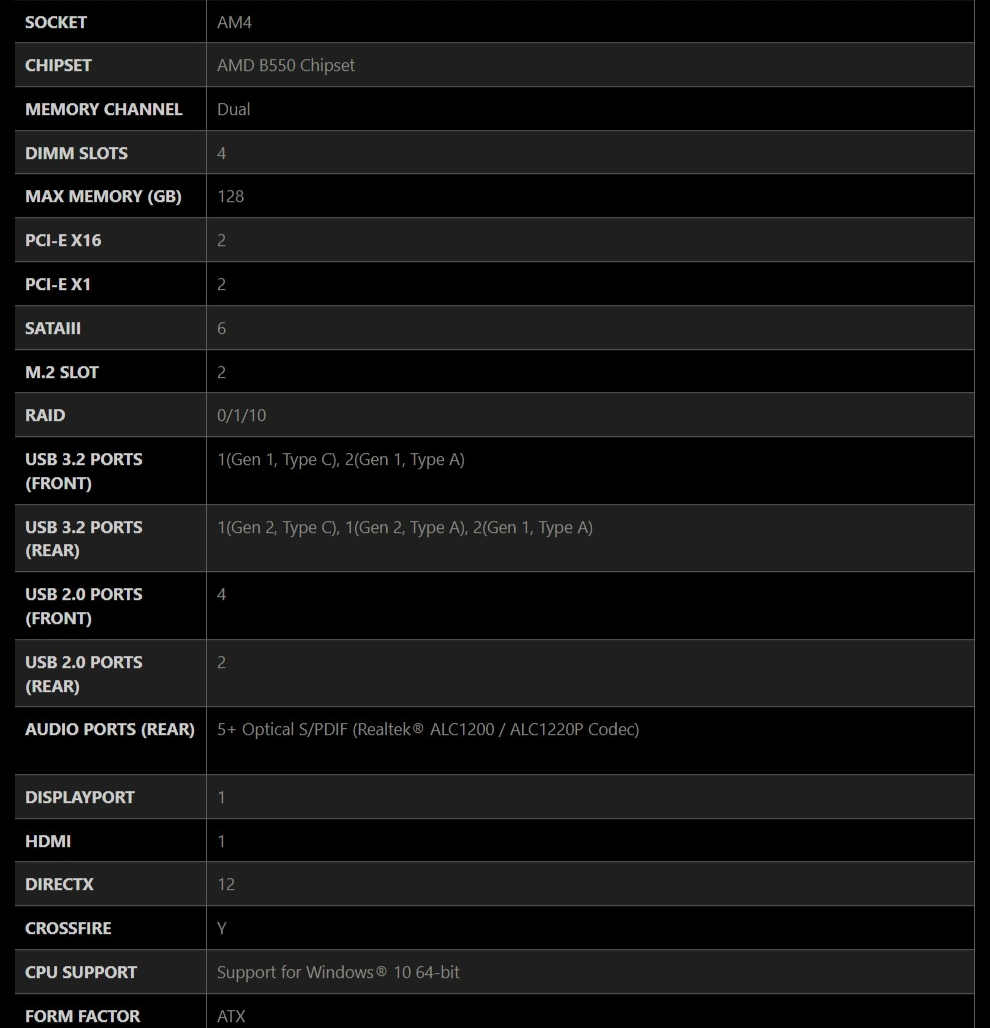Select the AMD B550 Chipset value
Viewport: 990px width, 1028px height.
pyautogui.click(x=286, y=65)
